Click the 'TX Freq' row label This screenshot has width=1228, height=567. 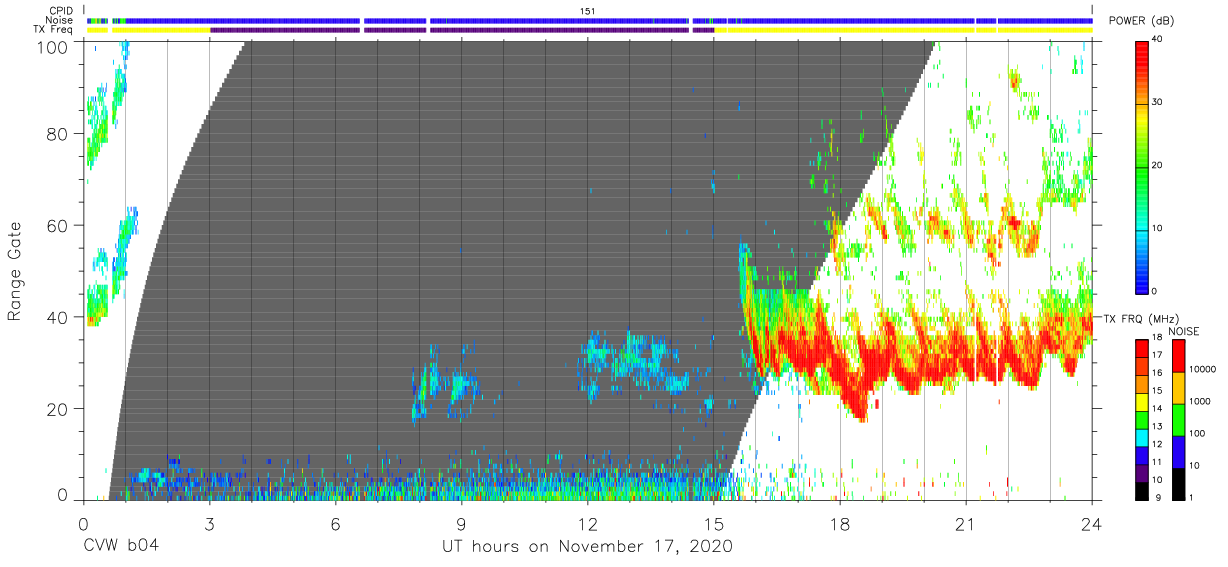53,30
